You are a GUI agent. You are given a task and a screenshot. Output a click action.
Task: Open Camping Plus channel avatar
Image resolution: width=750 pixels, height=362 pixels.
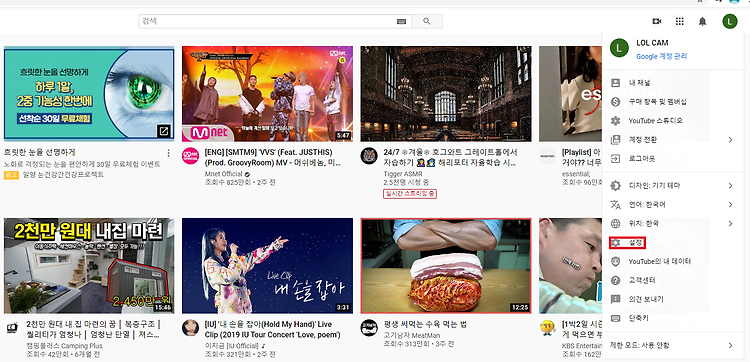coord(12,328)
